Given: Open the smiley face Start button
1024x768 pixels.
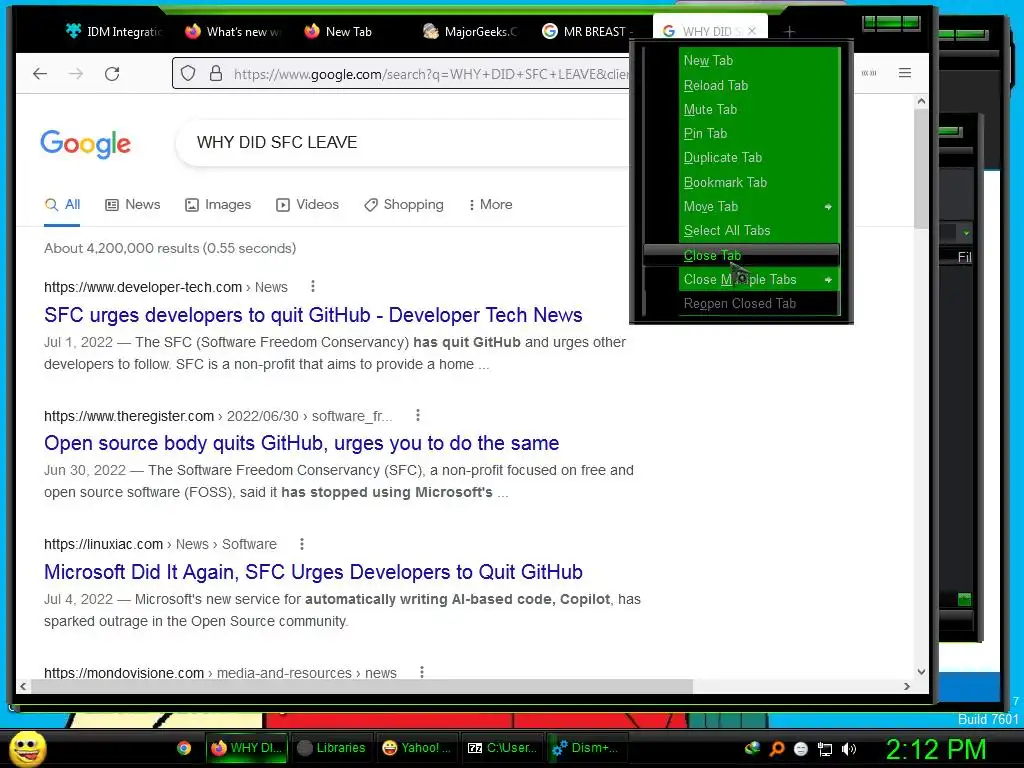Looking at the screenshot, I should [x=27, y=748].
